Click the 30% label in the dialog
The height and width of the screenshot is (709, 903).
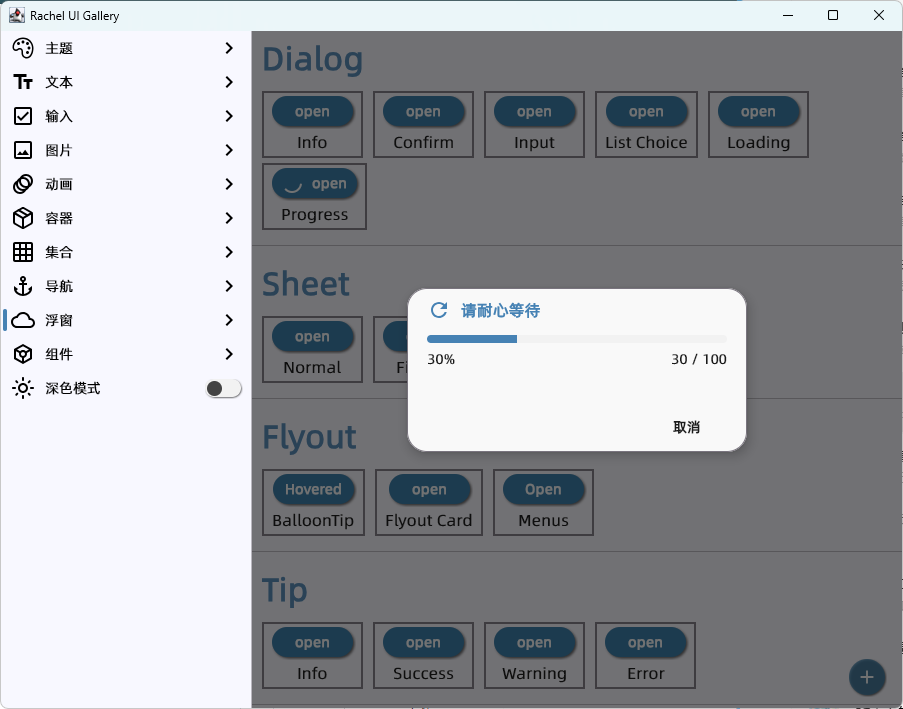(x=441, y=359)
